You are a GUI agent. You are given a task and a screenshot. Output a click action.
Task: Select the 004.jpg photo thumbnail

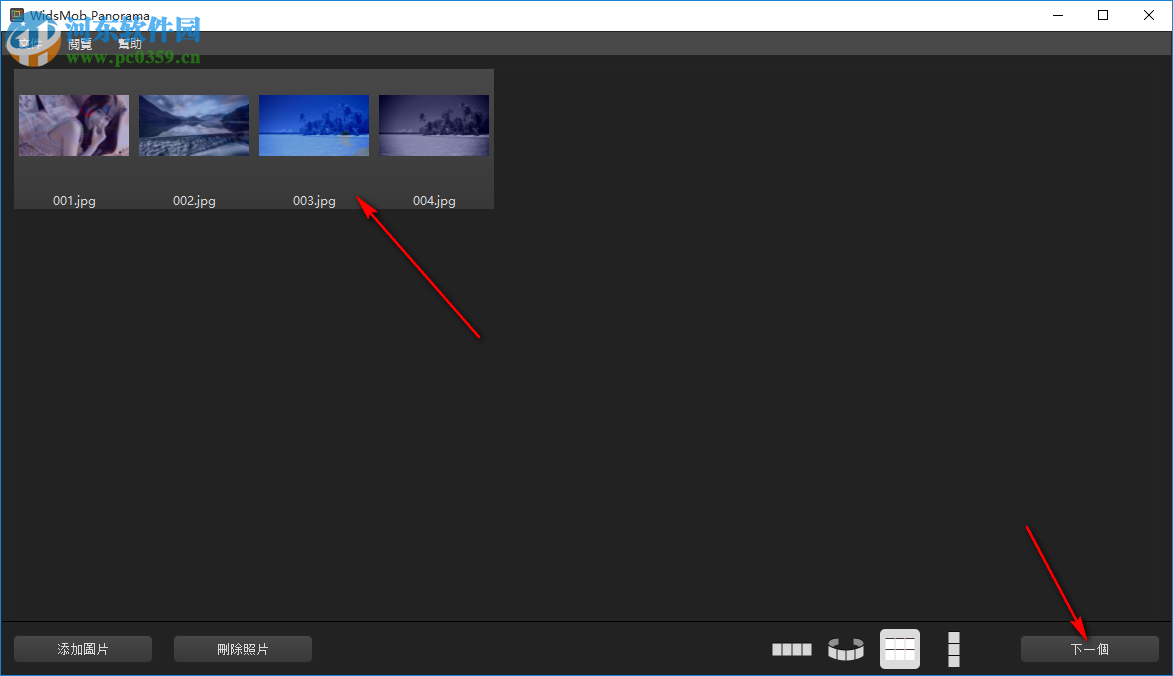pos(433,125)
